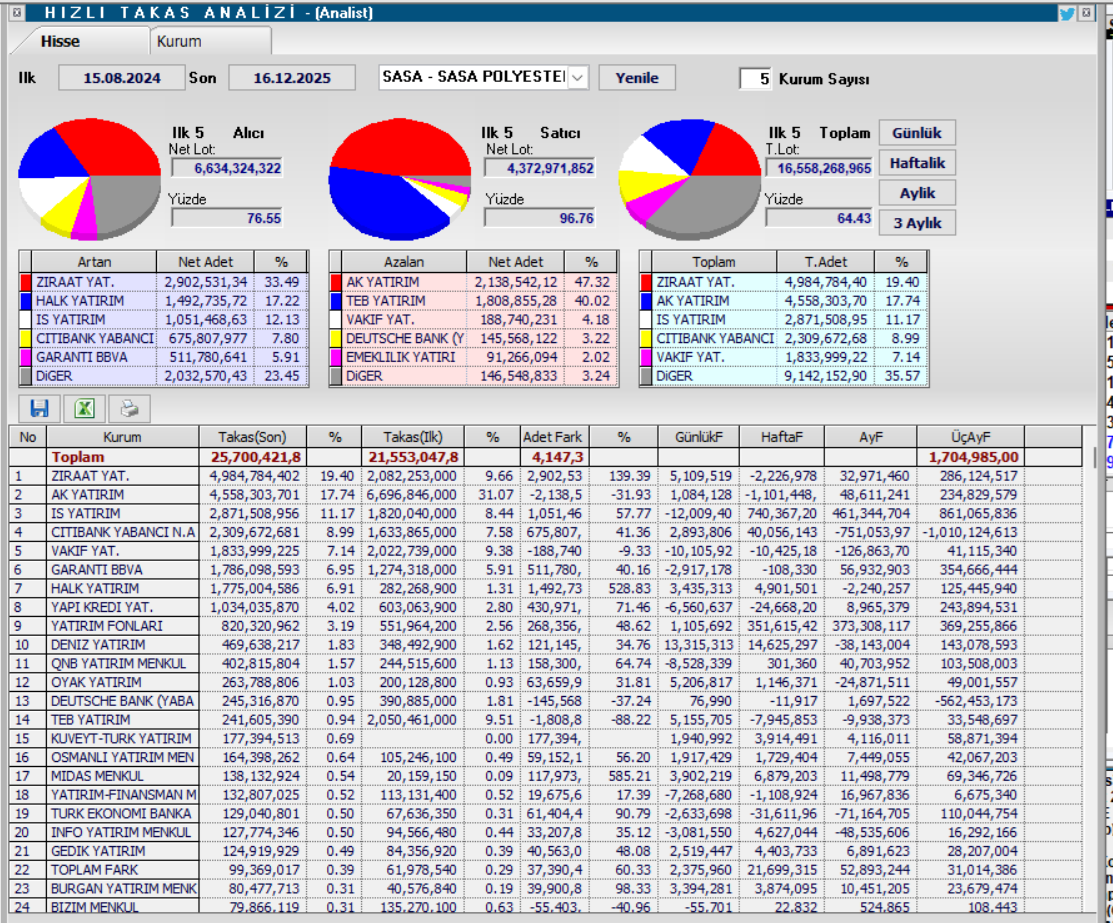Click the Kurum Sayısı number field

(x=755, y=79)
